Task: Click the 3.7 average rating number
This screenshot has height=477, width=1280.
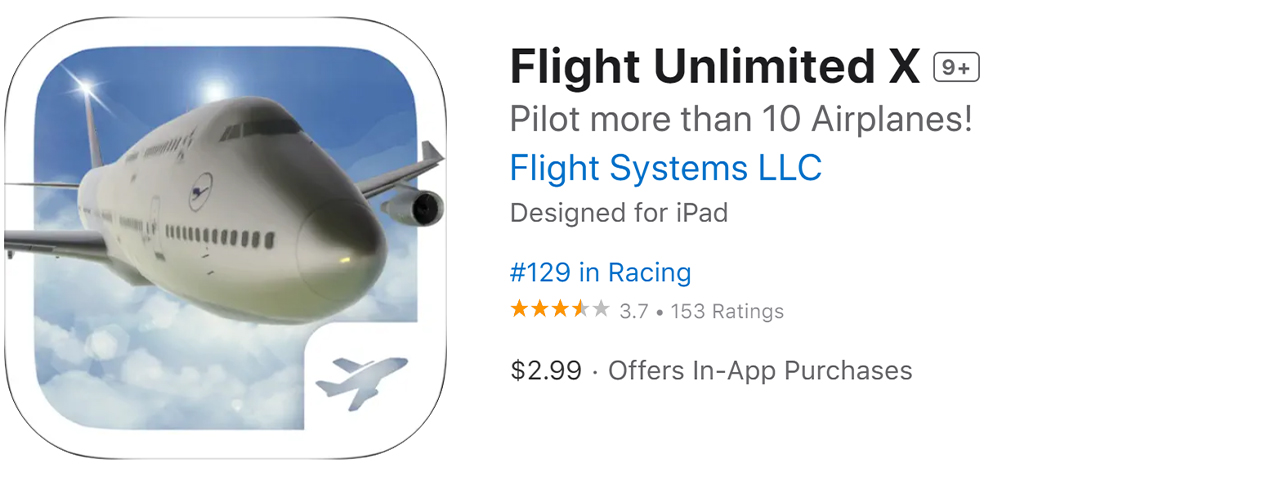Action: point(634,311)
